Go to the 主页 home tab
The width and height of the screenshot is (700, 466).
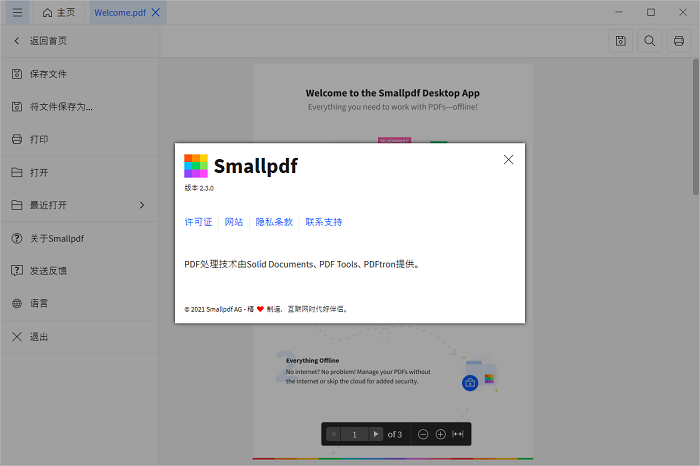tap(59, 12)
